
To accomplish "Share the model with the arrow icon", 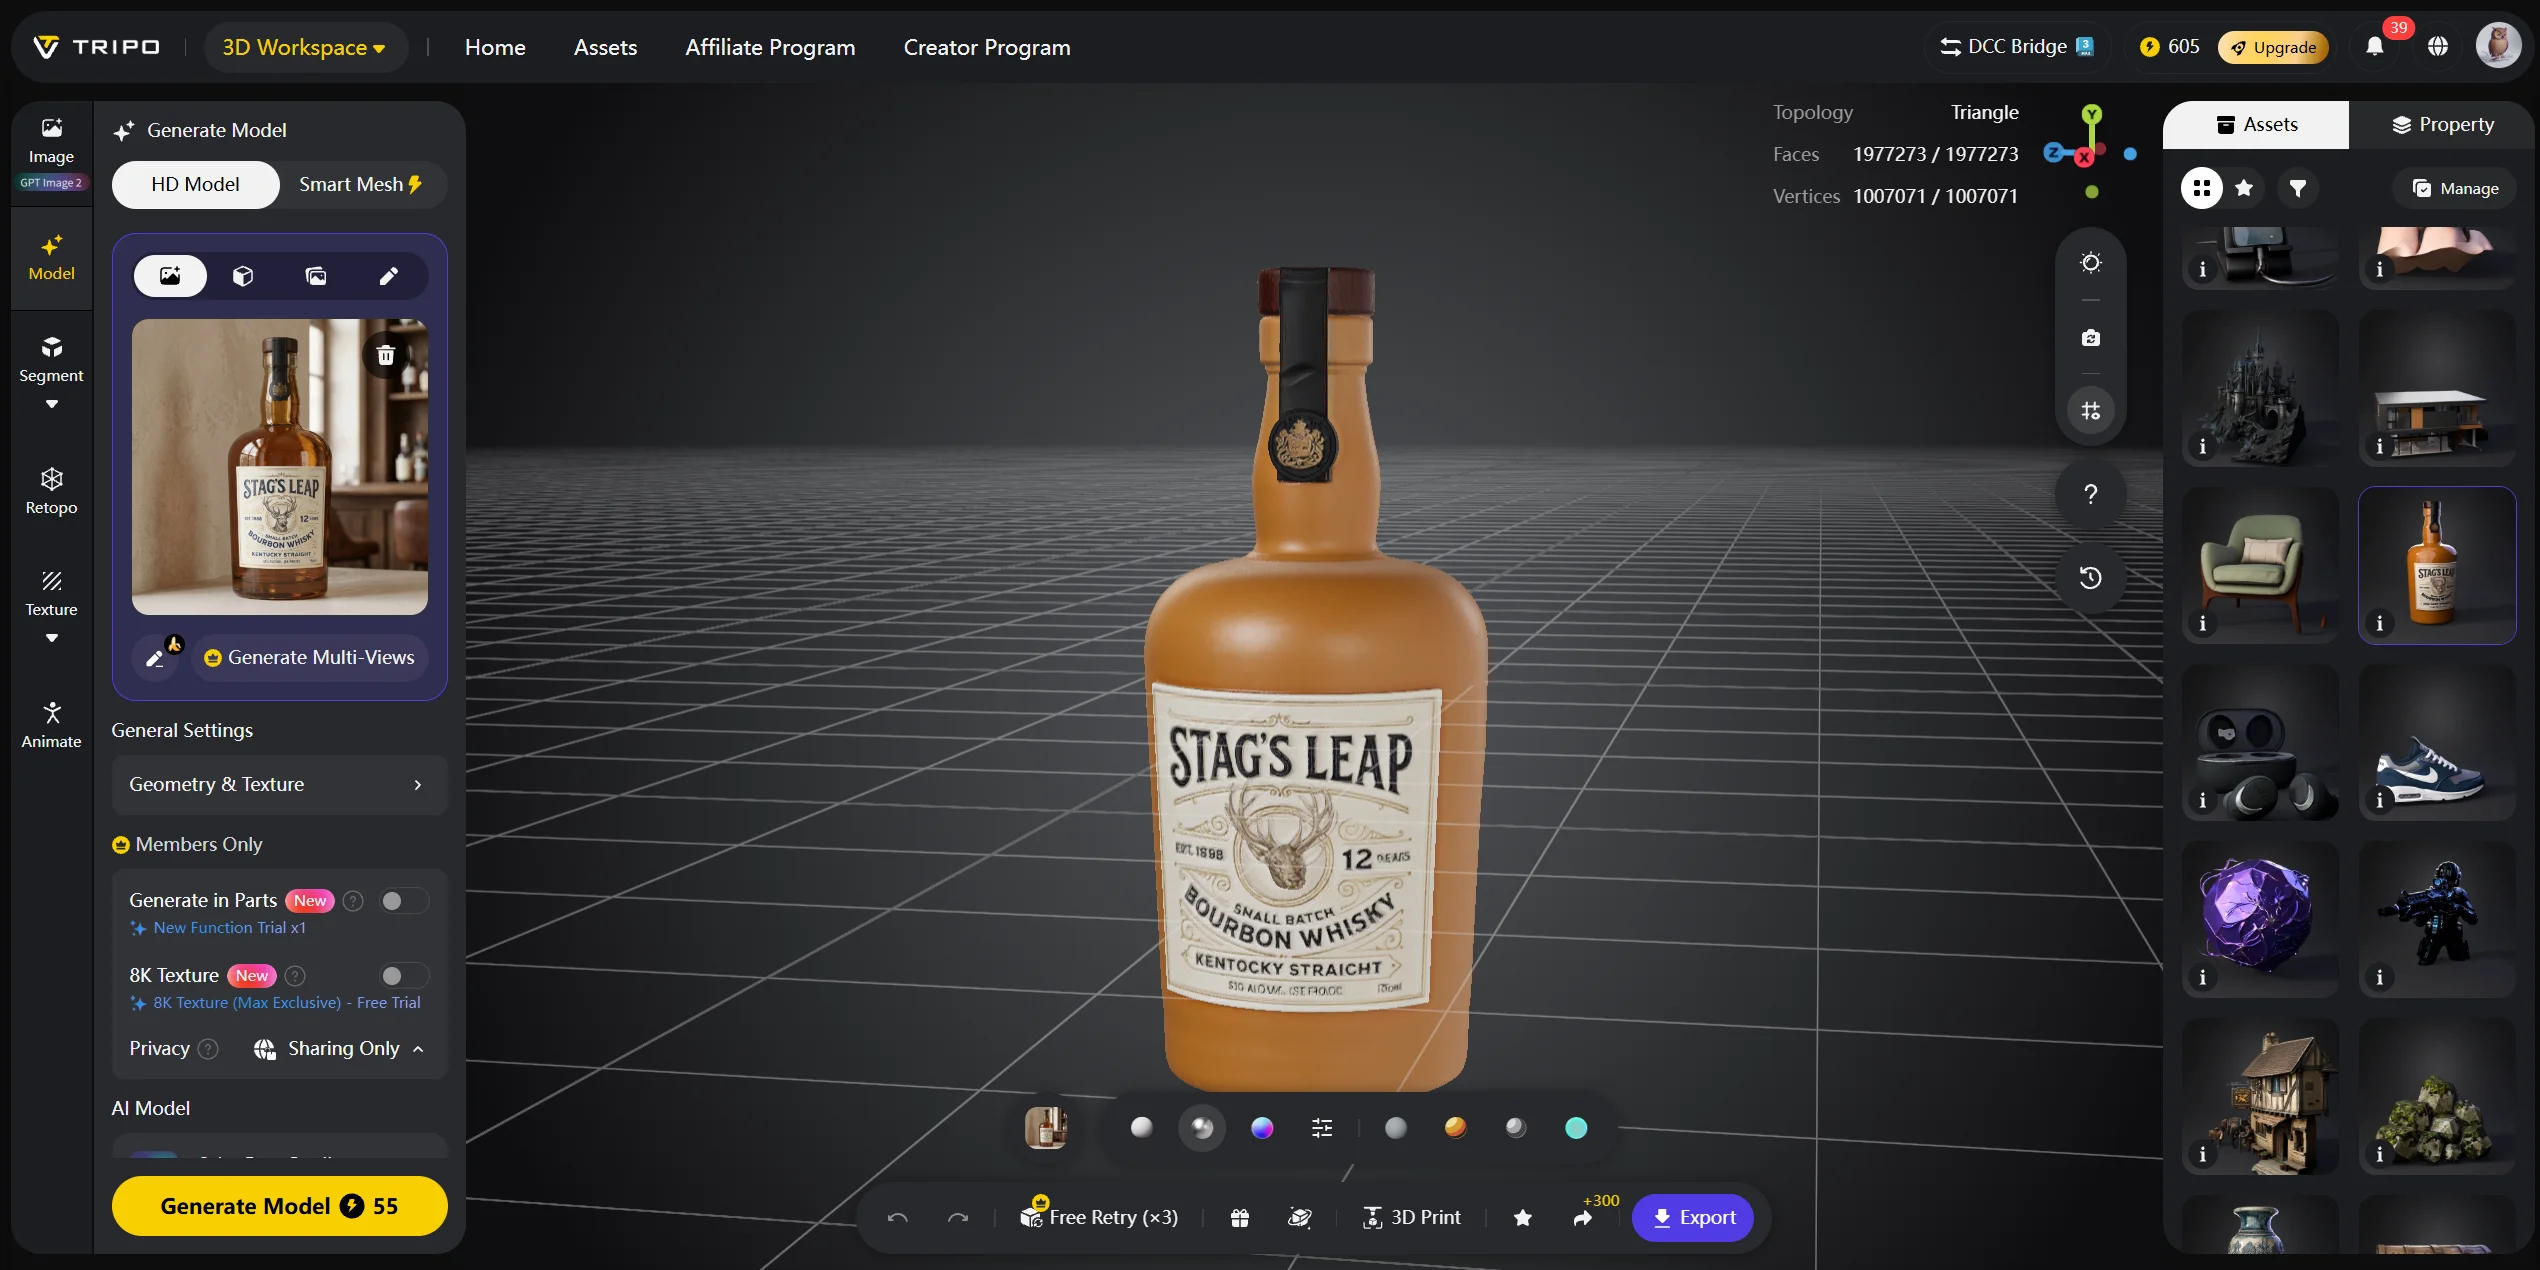I will click(1583, 1217).
